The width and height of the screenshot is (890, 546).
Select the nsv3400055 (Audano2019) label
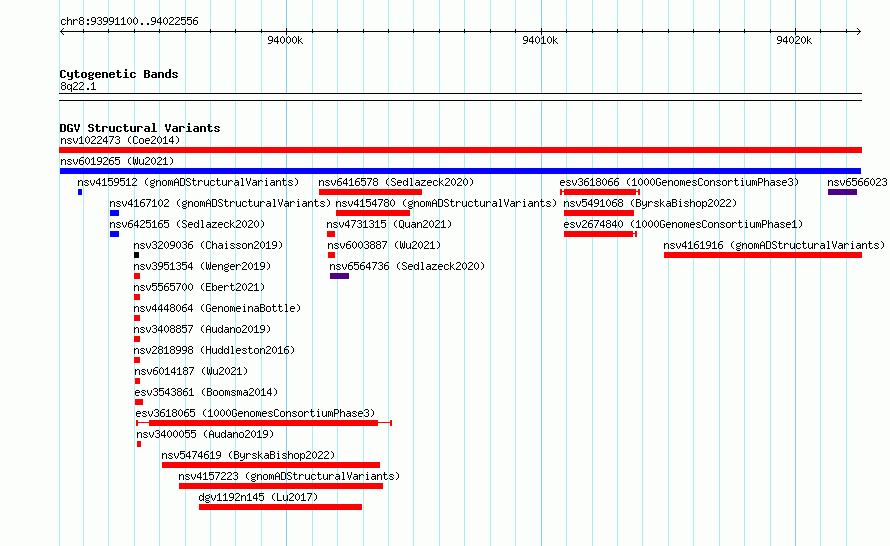(x=205, y=434)
